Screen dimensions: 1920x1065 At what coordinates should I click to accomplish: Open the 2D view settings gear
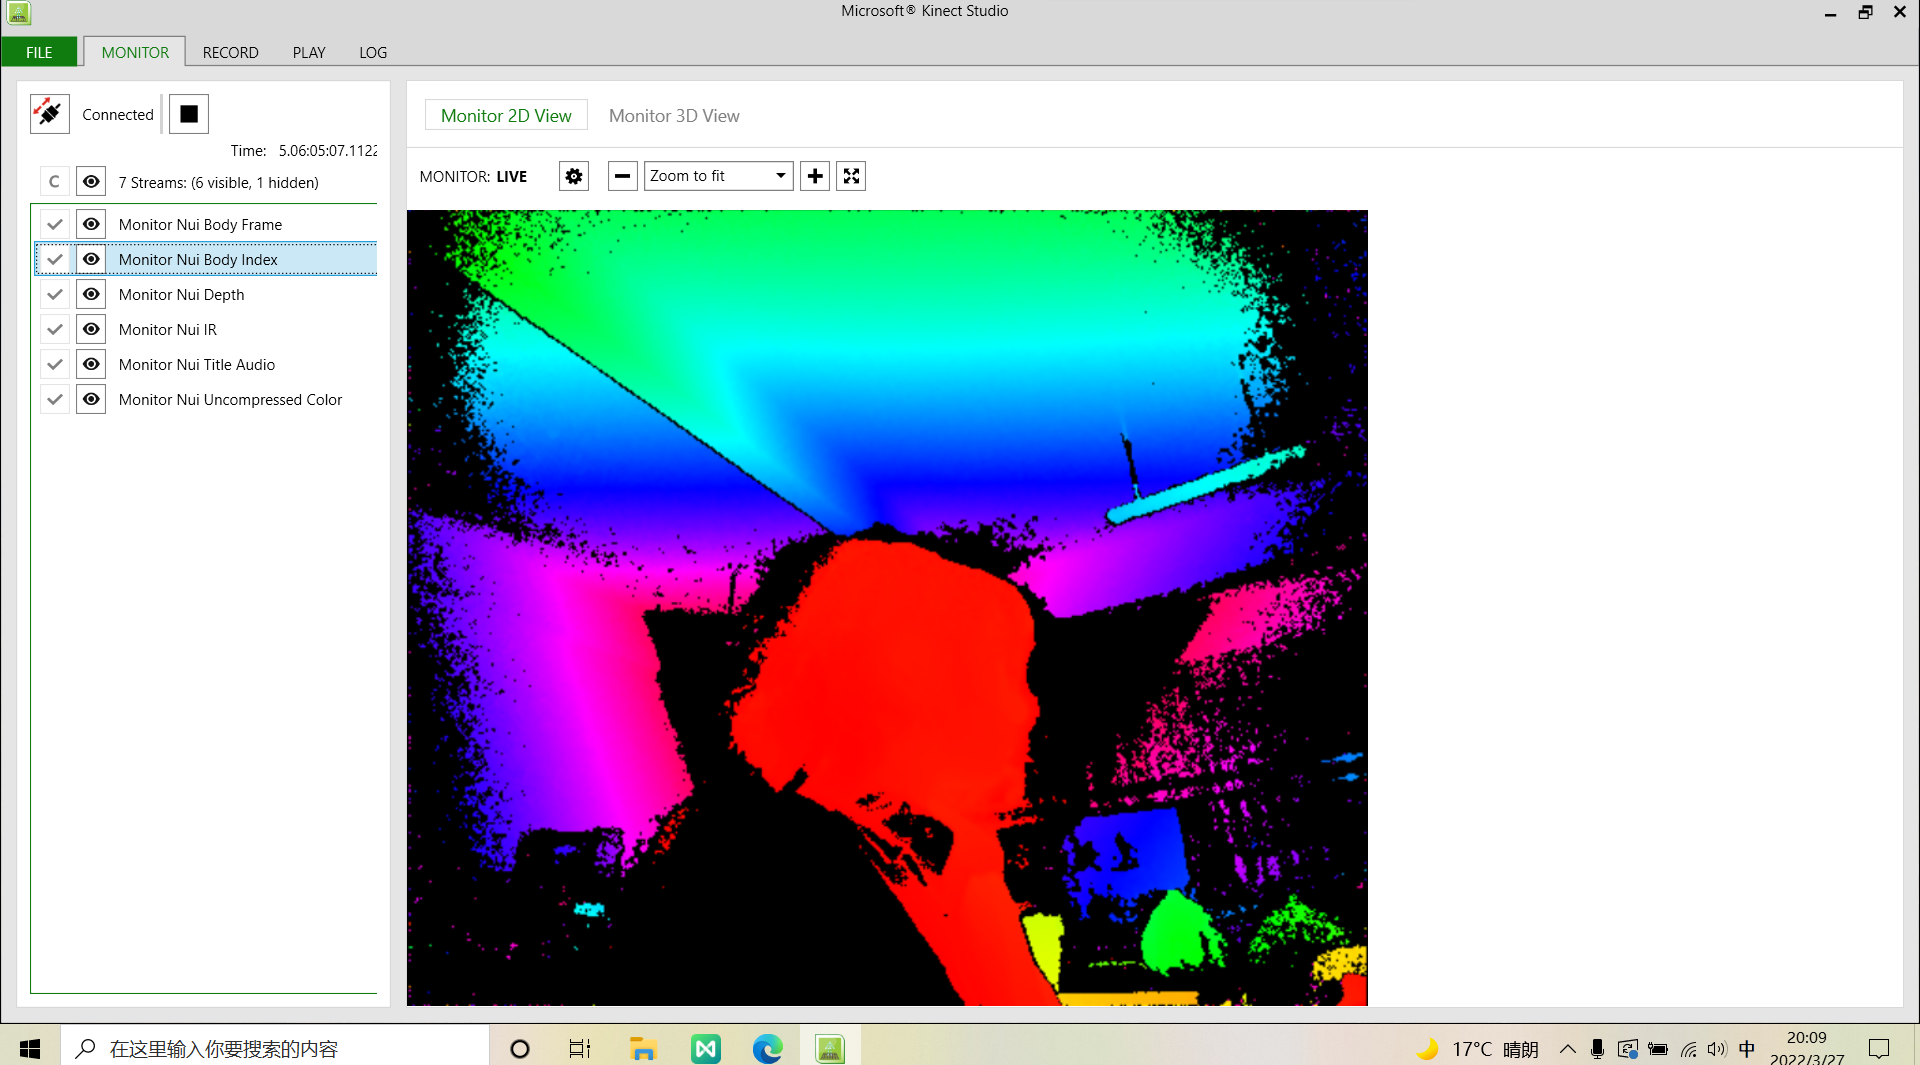click(573, 176)
